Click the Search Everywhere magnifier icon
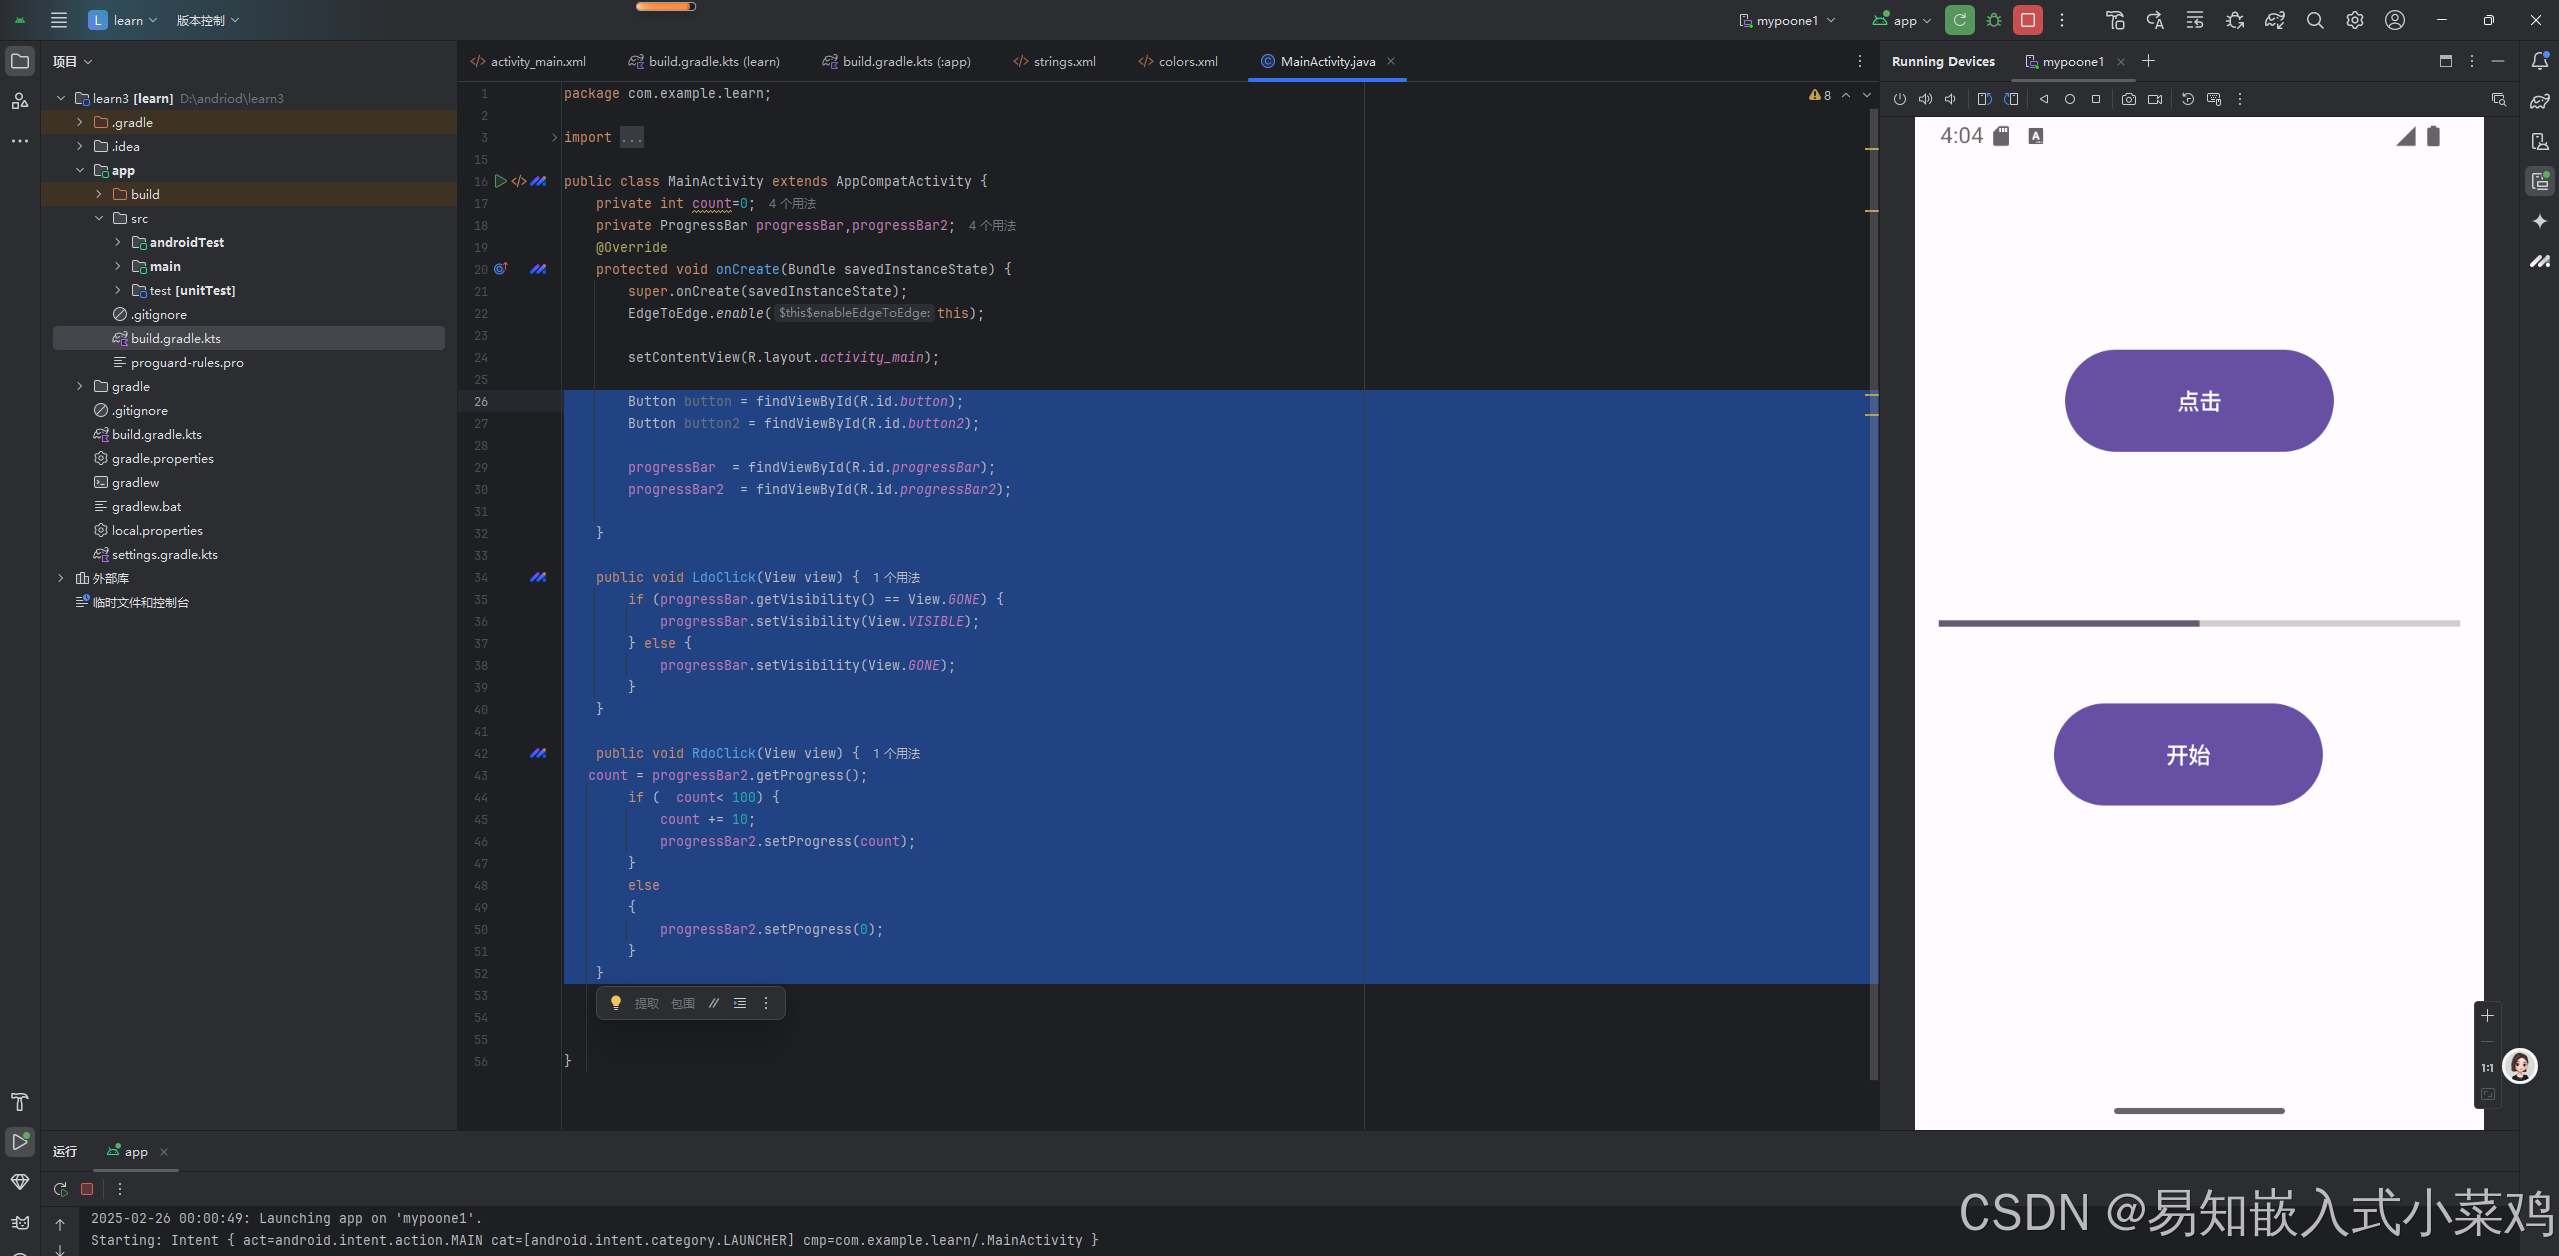This screenshot has height=1256, width=2559. click(2315, 20)
